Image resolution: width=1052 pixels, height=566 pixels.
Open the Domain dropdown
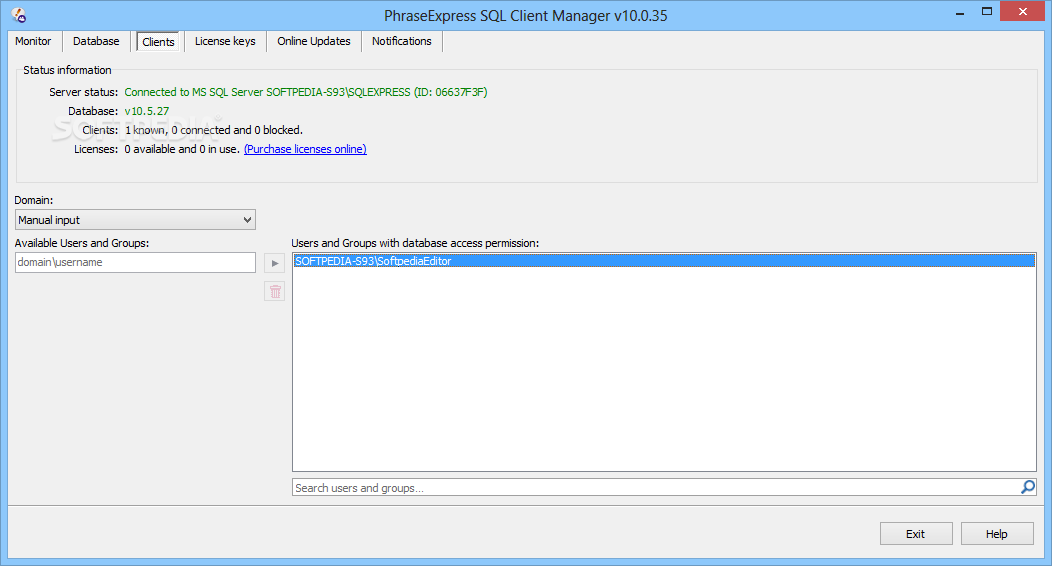pyautogui.click(x=135, y=220)
